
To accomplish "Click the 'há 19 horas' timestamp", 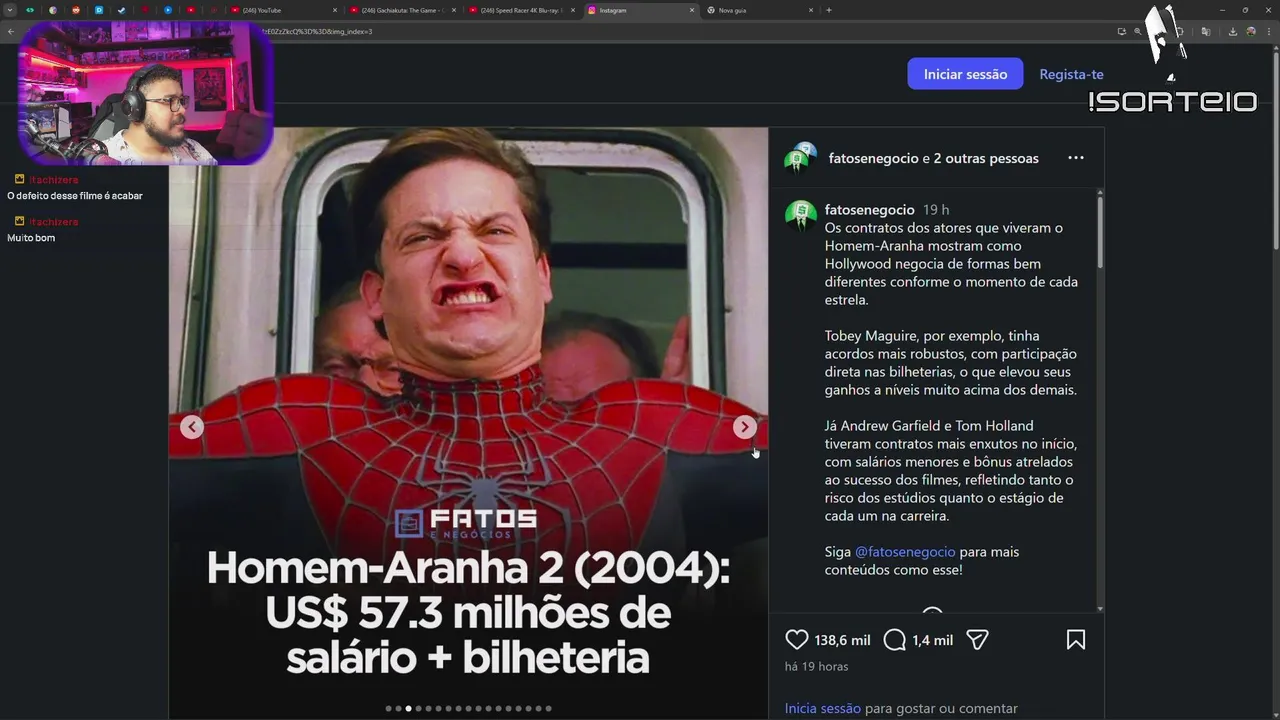I will (816, 666).
